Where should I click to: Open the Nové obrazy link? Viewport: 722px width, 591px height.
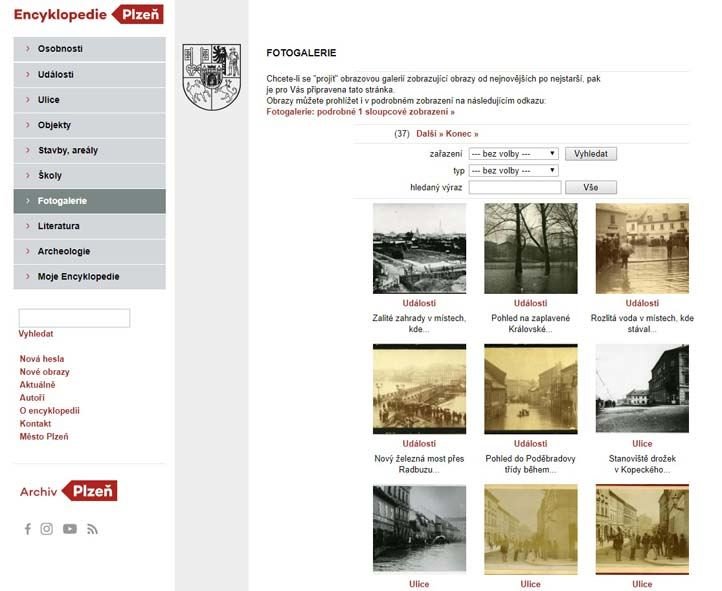point(45,372)
